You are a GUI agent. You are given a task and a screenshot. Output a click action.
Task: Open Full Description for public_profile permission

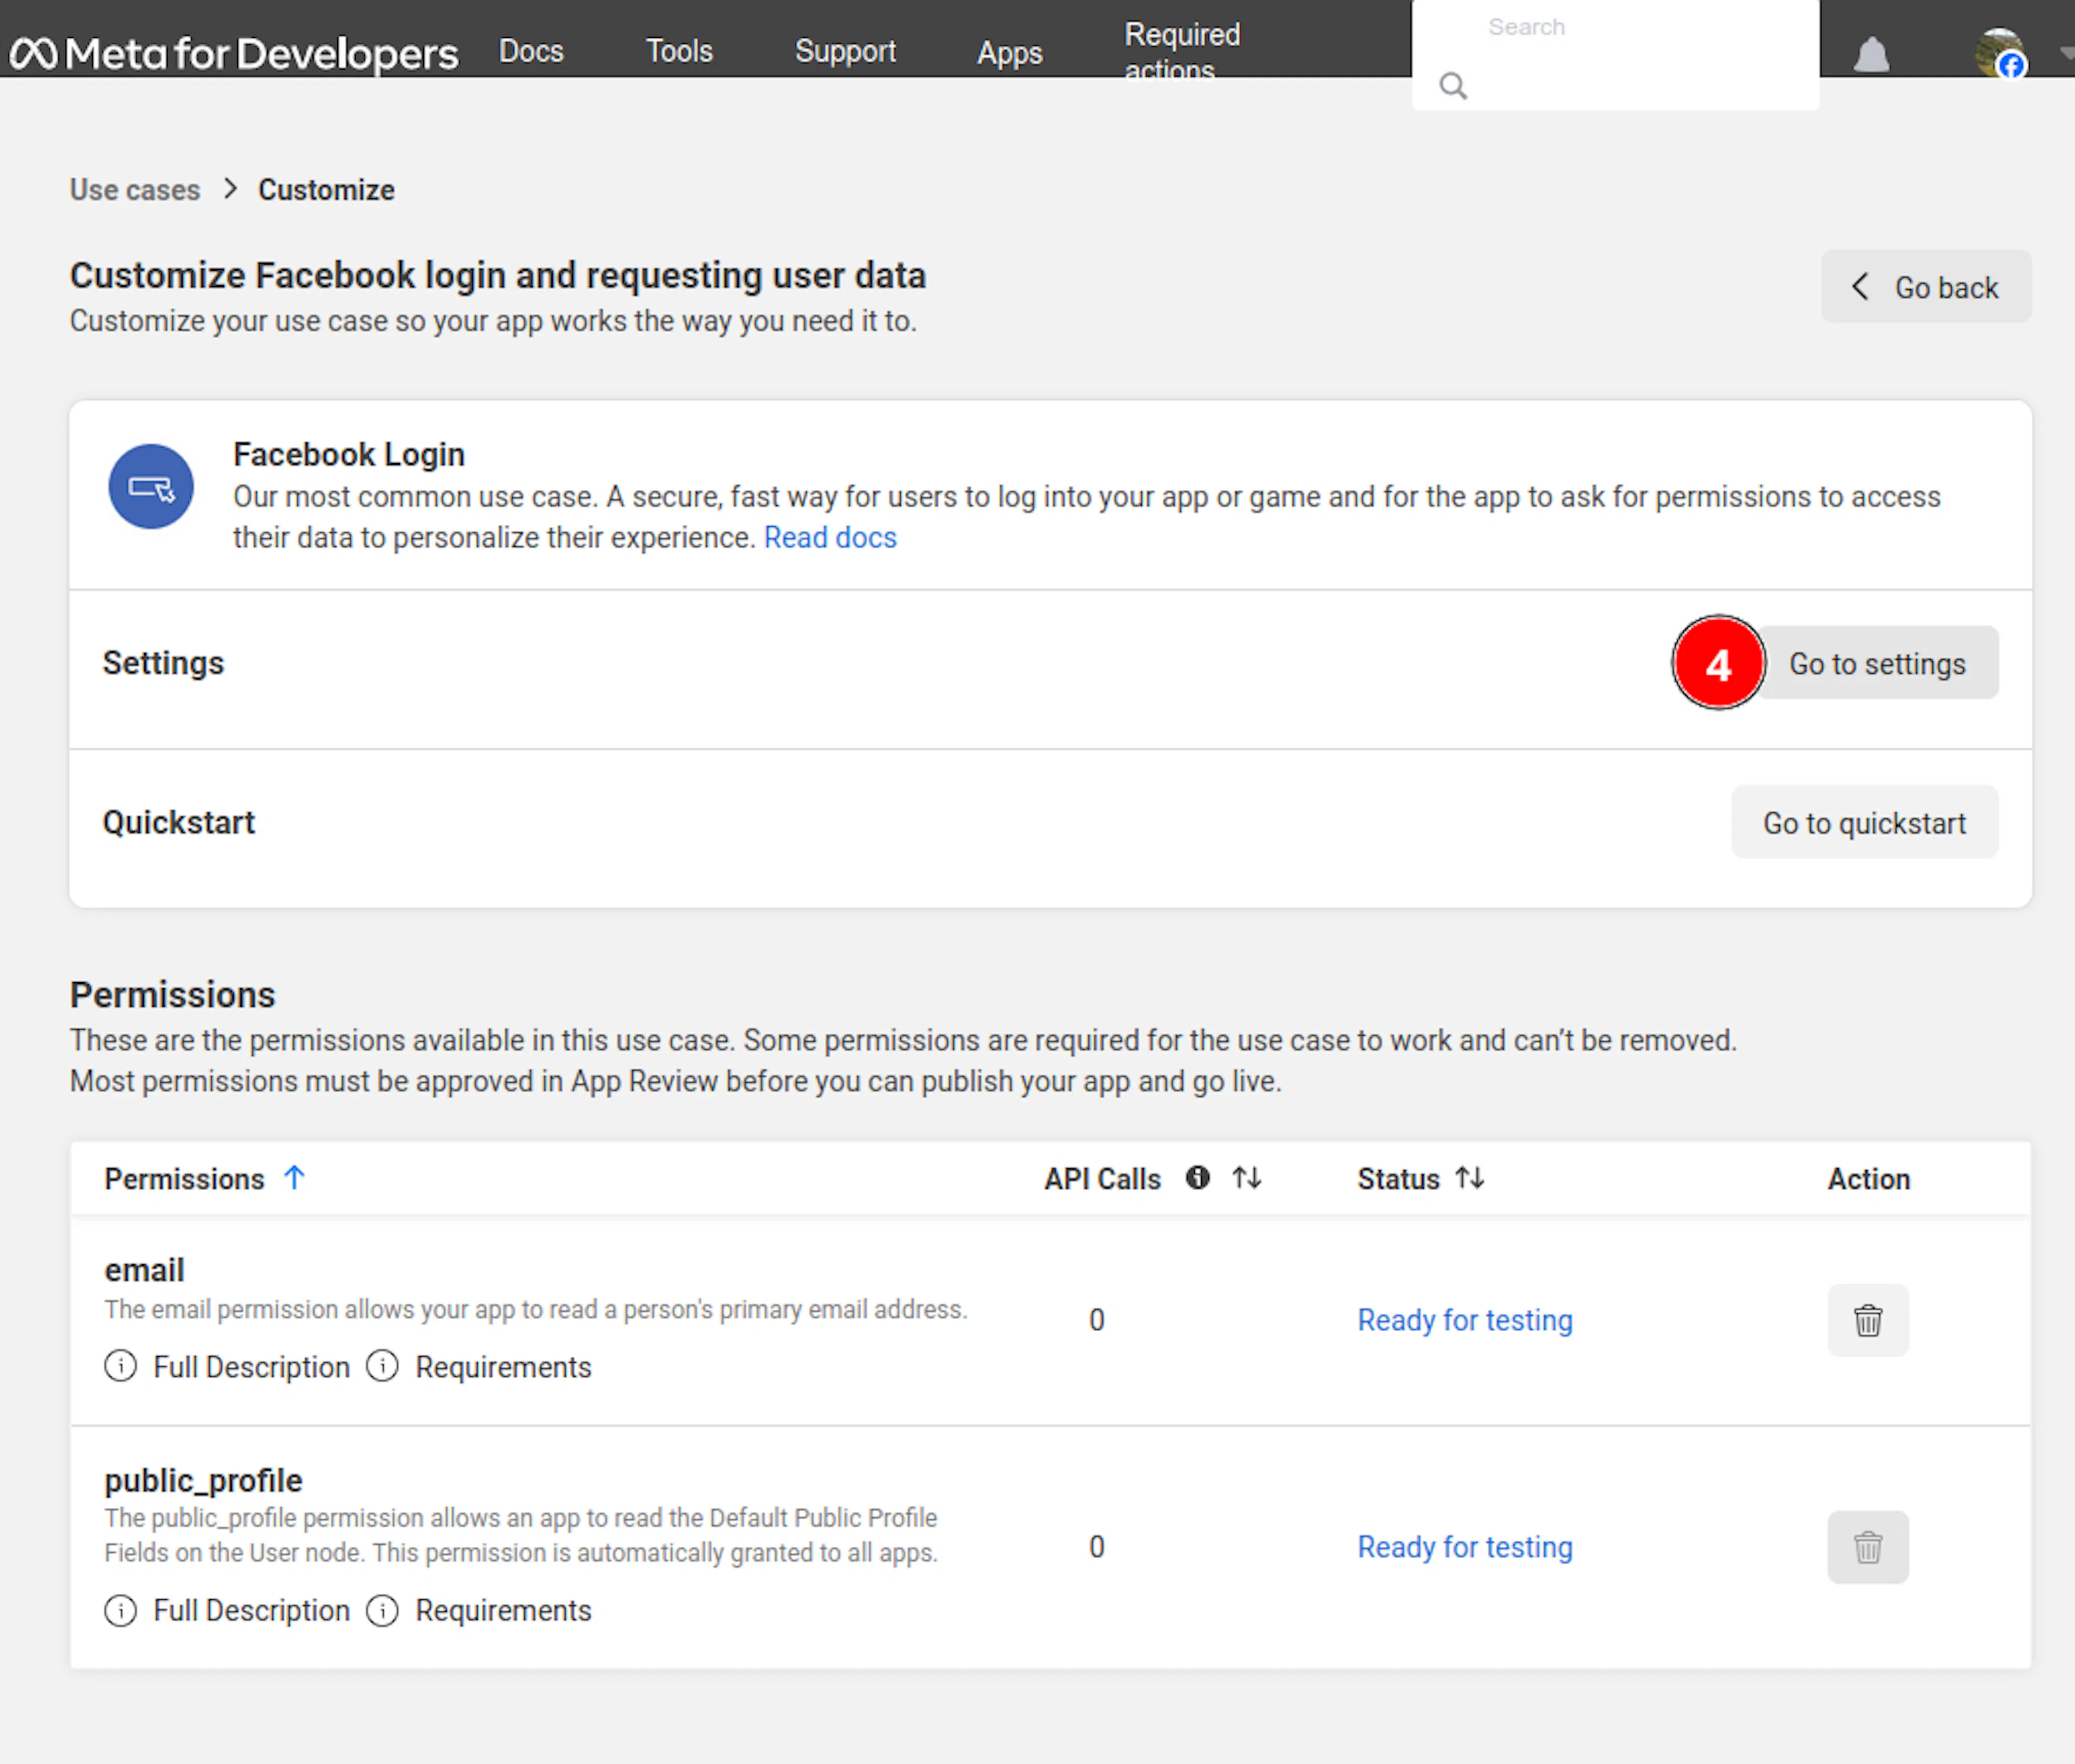click(x=251, y=1611)
